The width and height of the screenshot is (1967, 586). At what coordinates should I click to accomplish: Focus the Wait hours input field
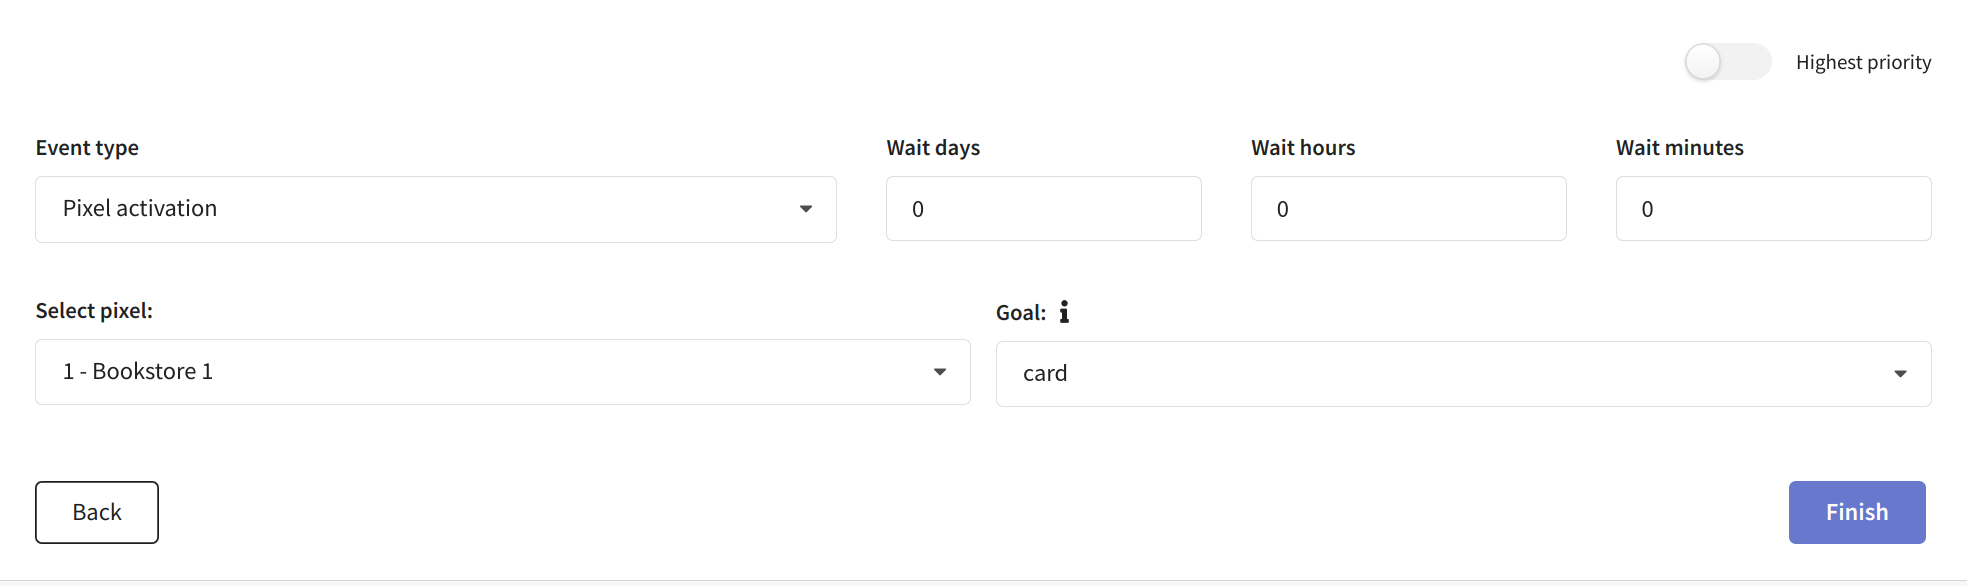click(1408, 209)
